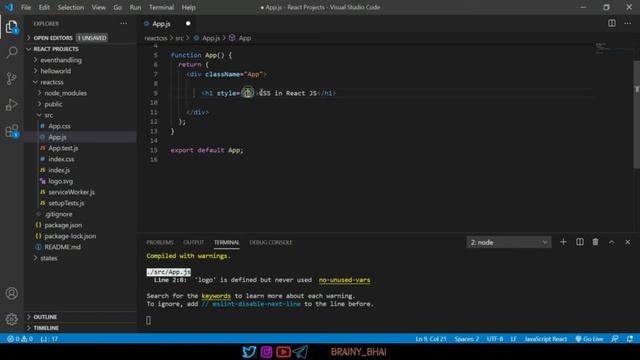This screenshot has height=360, width=640.
Task: Open the feedback icon in status bar
Action: [x=615, y=339]
